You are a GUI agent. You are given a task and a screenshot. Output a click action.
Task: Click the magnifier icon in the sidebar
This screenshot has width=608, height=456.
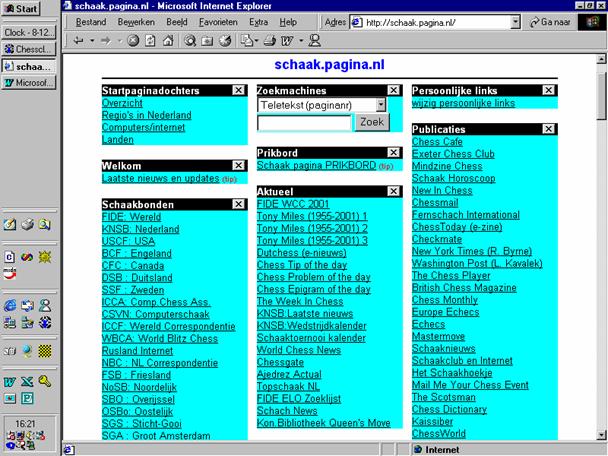click(x=45, y=224)
